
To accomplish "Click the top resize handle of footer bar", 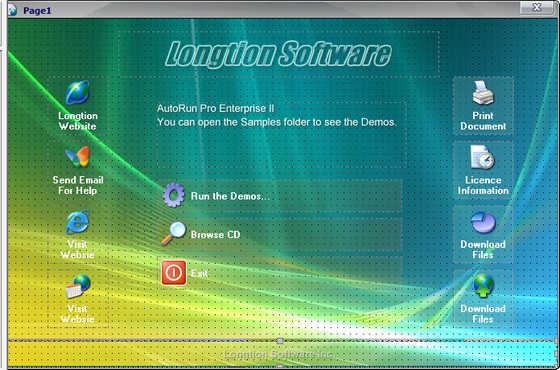I will 280,341.
